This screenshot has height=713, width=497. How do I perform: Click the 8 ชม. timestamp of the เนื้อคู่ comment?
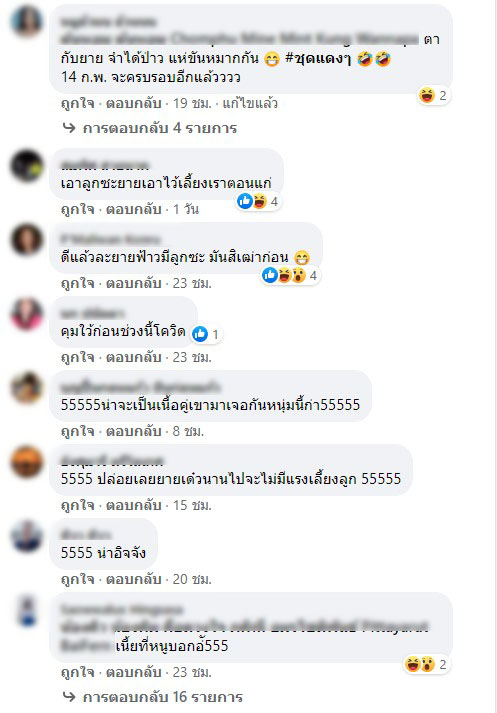tap(188, 431)
